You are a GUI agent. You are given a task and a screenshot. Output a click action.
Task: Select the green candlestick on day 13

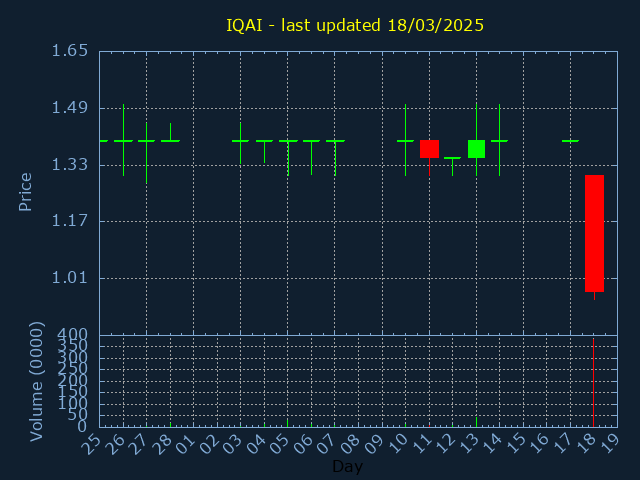point(476,149)
